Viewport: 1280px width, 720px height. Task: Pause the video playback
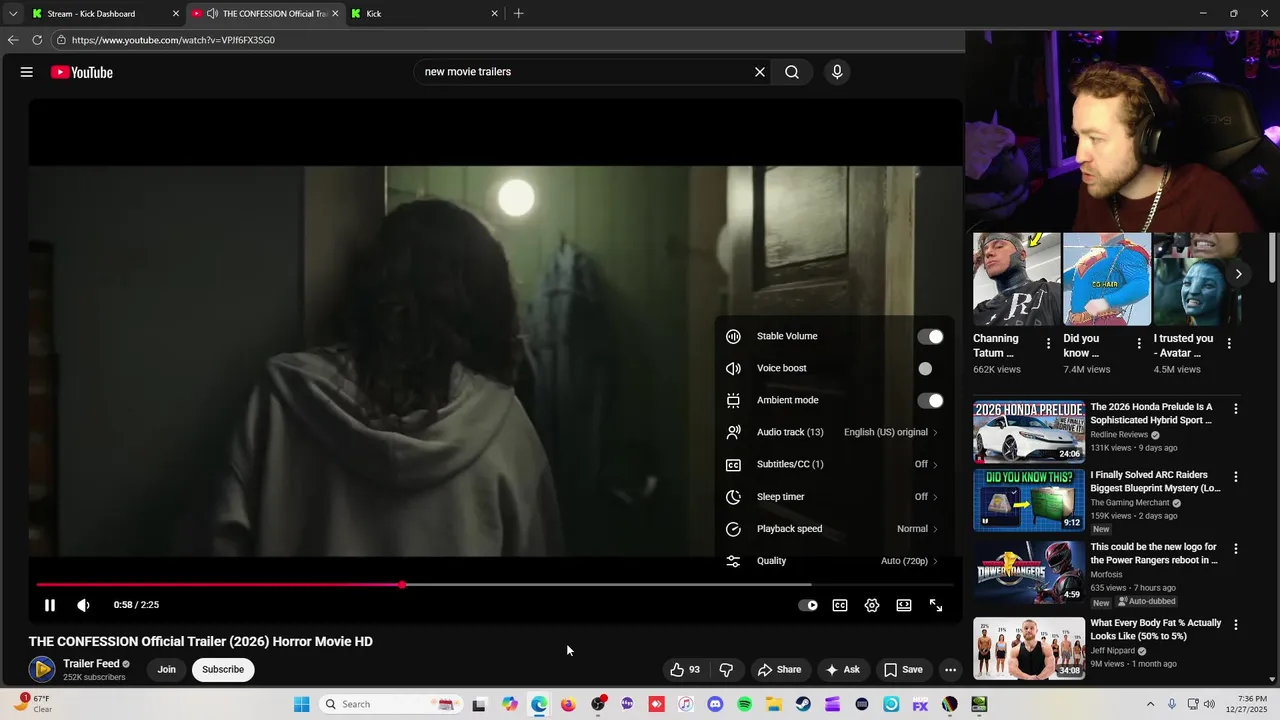[x=50, y=605]
